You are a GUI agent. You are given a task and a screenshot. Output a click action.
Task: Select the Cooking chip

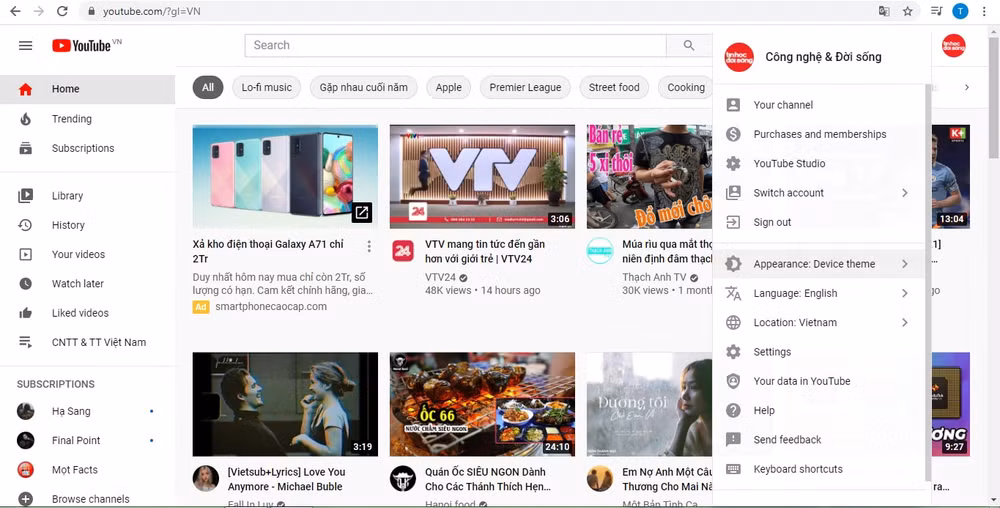coord(686,87)
